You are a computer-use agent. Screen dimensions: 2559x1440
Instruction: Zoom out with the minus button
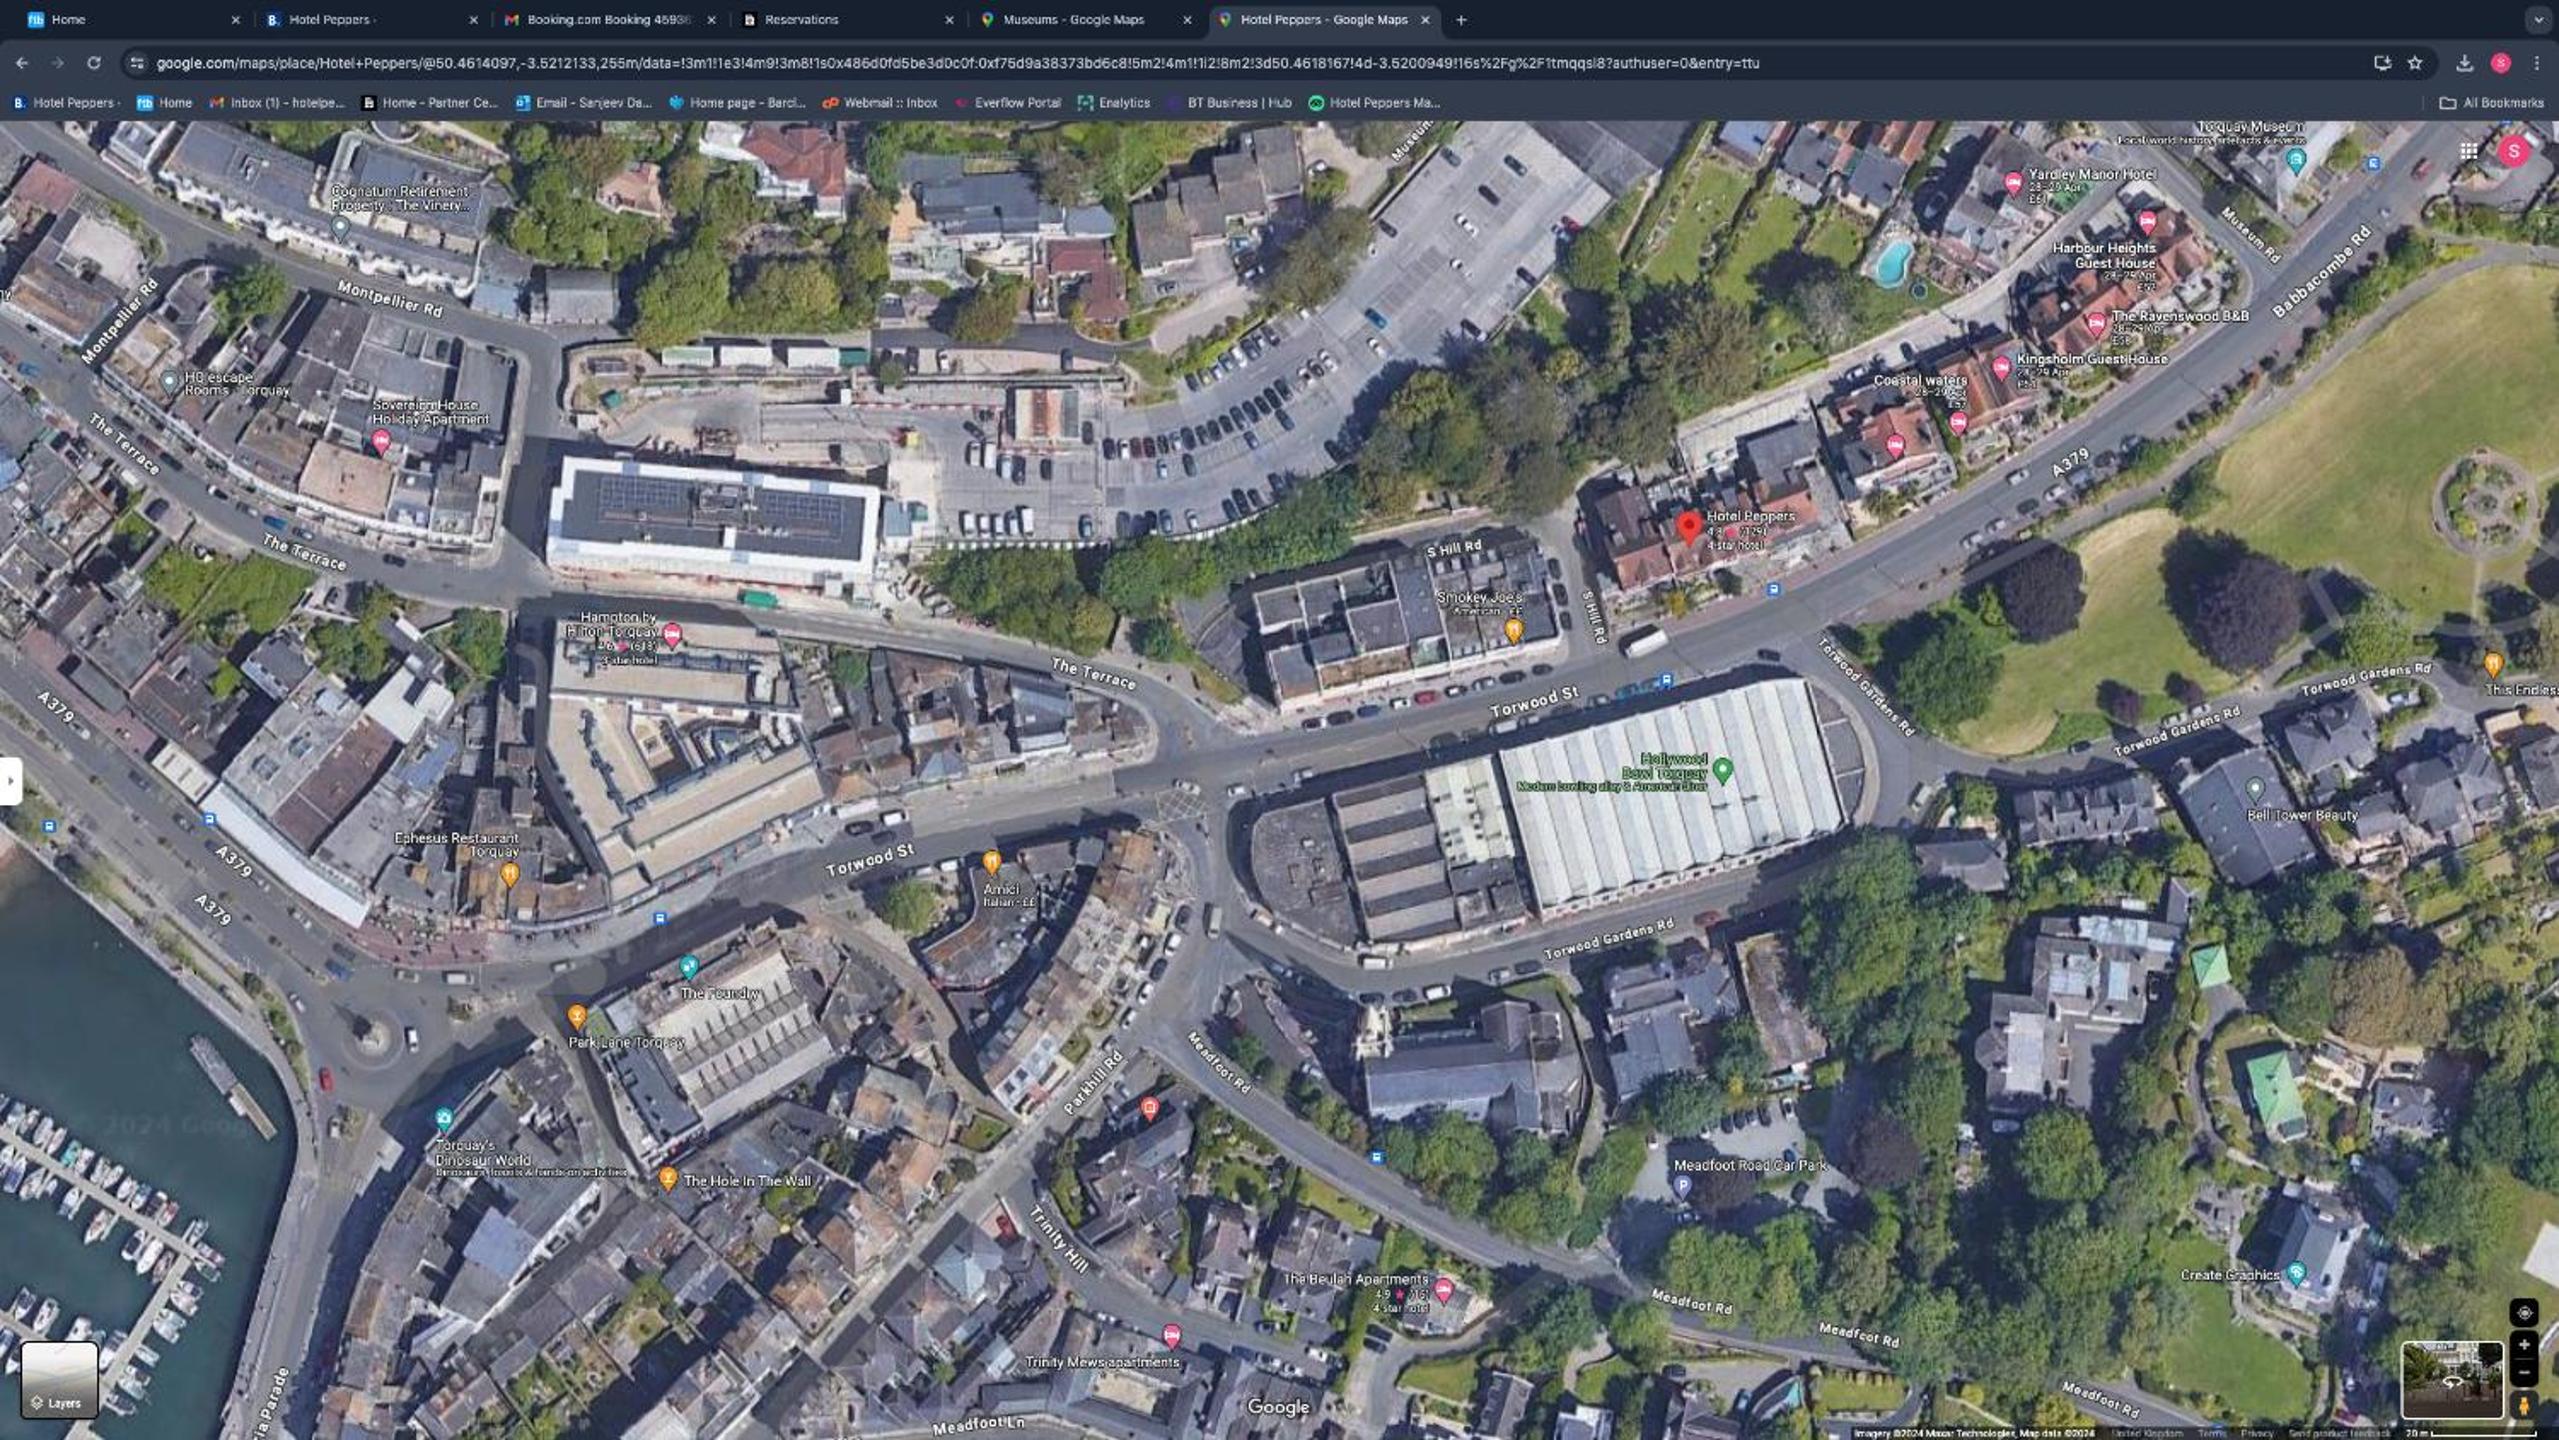(x=2523, y=1372)
